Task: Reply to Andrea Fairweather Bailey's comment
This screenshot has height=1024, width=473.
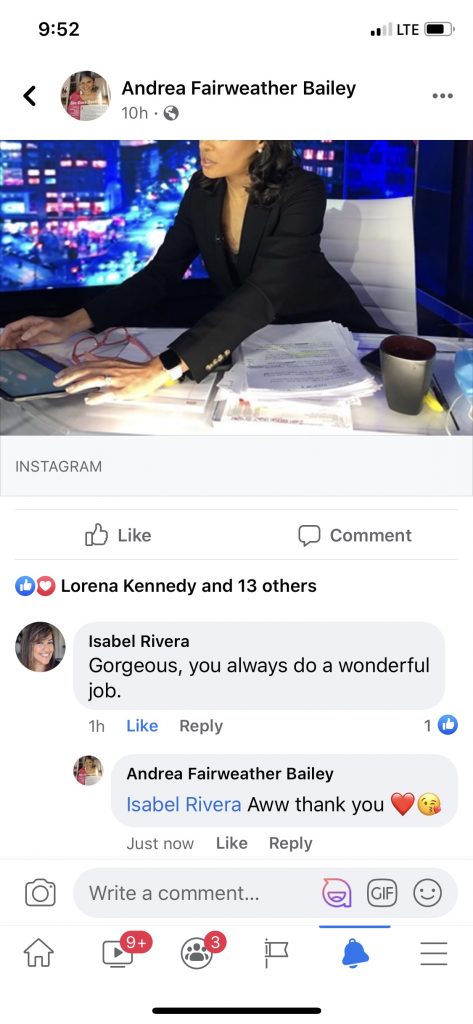Action: pyautogui.click(x=291, y=843)
